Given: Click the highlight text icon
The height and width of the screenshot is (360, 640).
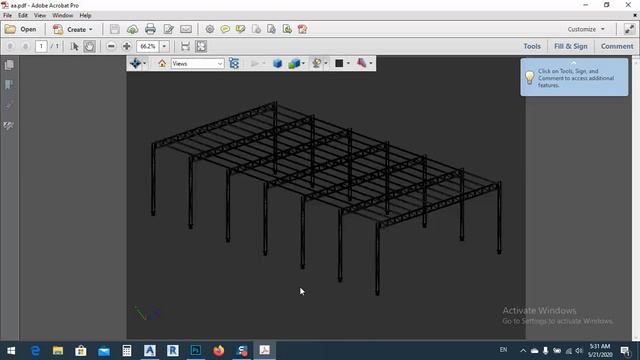Looking at the screenshot, I should pyautogui.click(x=240, y=29).
